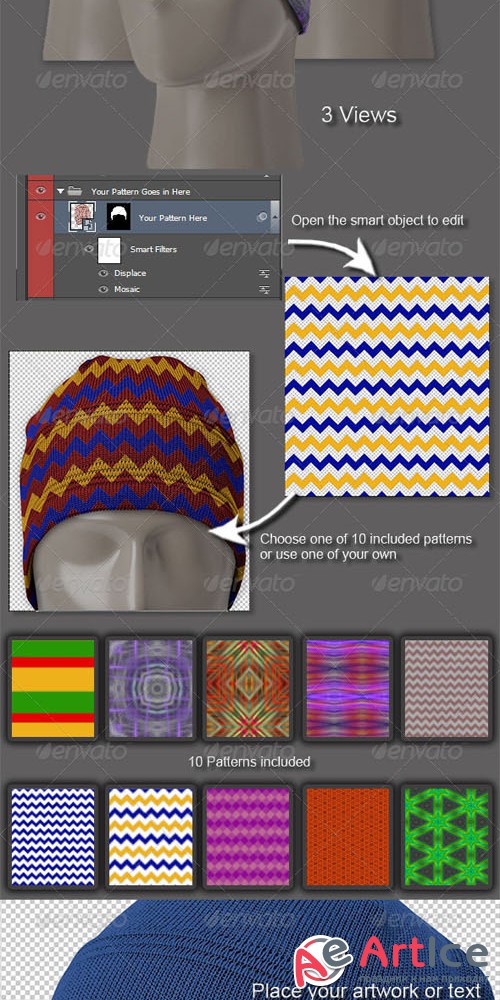
Task: Open Mosaic filter blending options icon
Action: click(x=264, y=290)
